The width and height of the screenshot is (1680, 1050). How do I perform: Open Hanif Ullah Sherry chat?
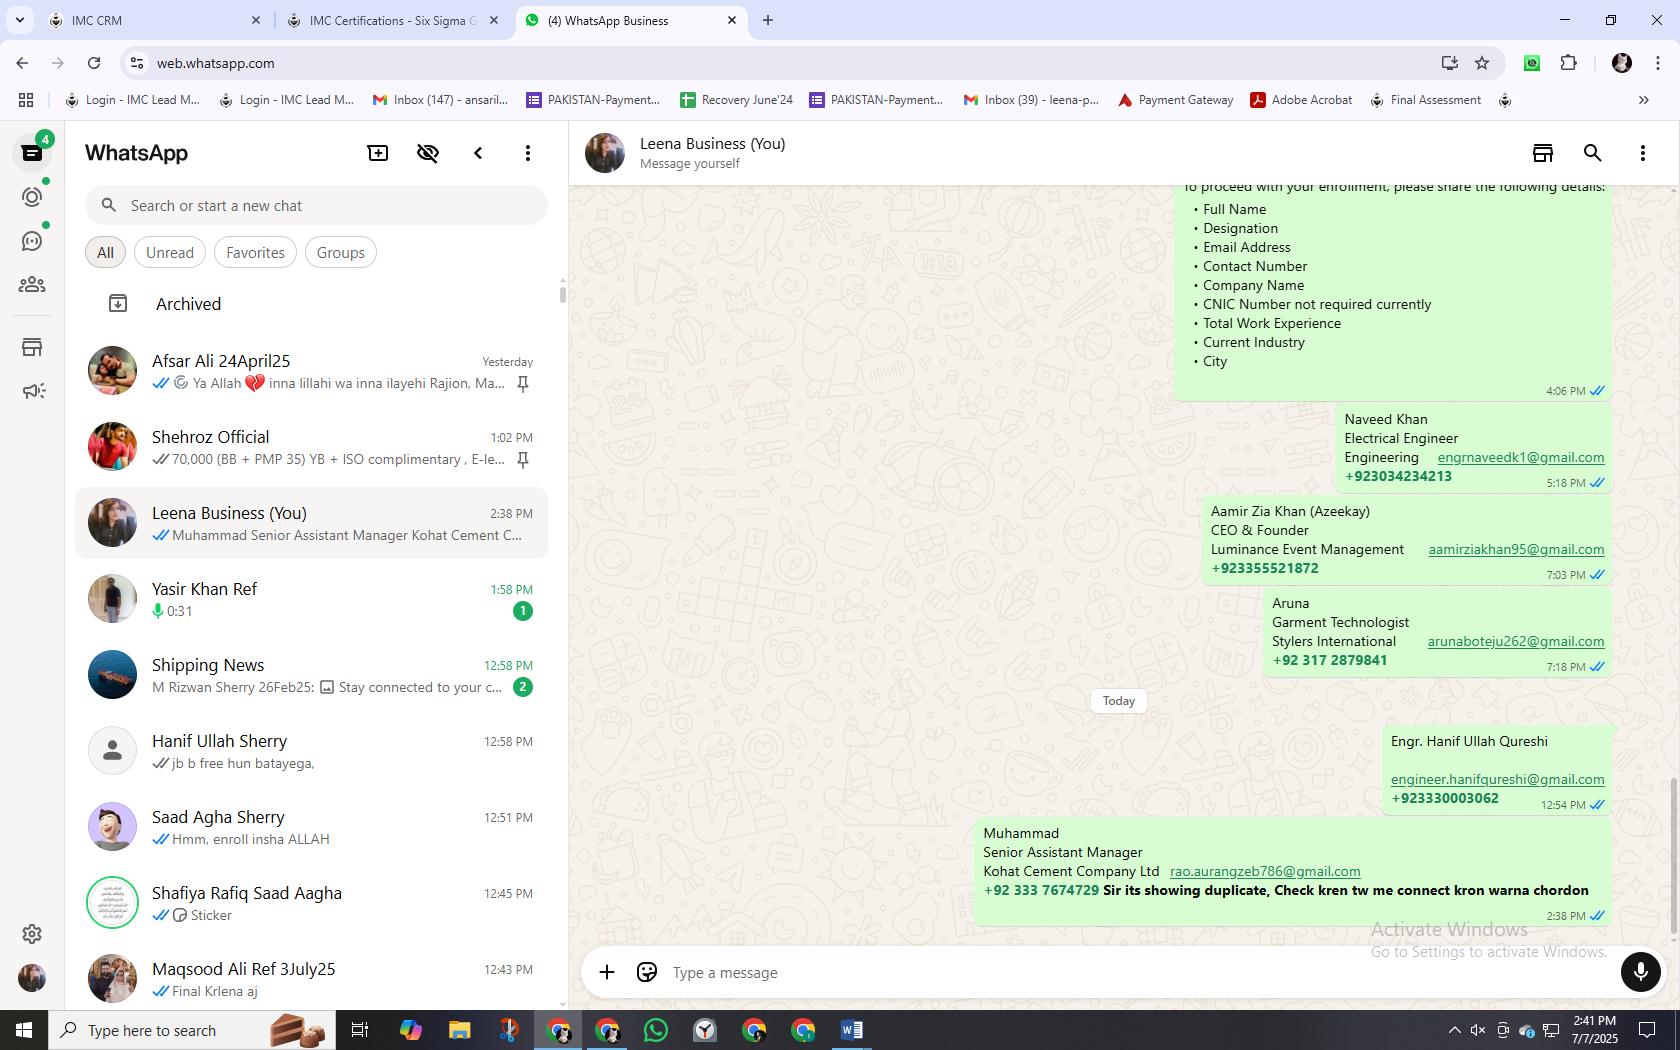312,751
